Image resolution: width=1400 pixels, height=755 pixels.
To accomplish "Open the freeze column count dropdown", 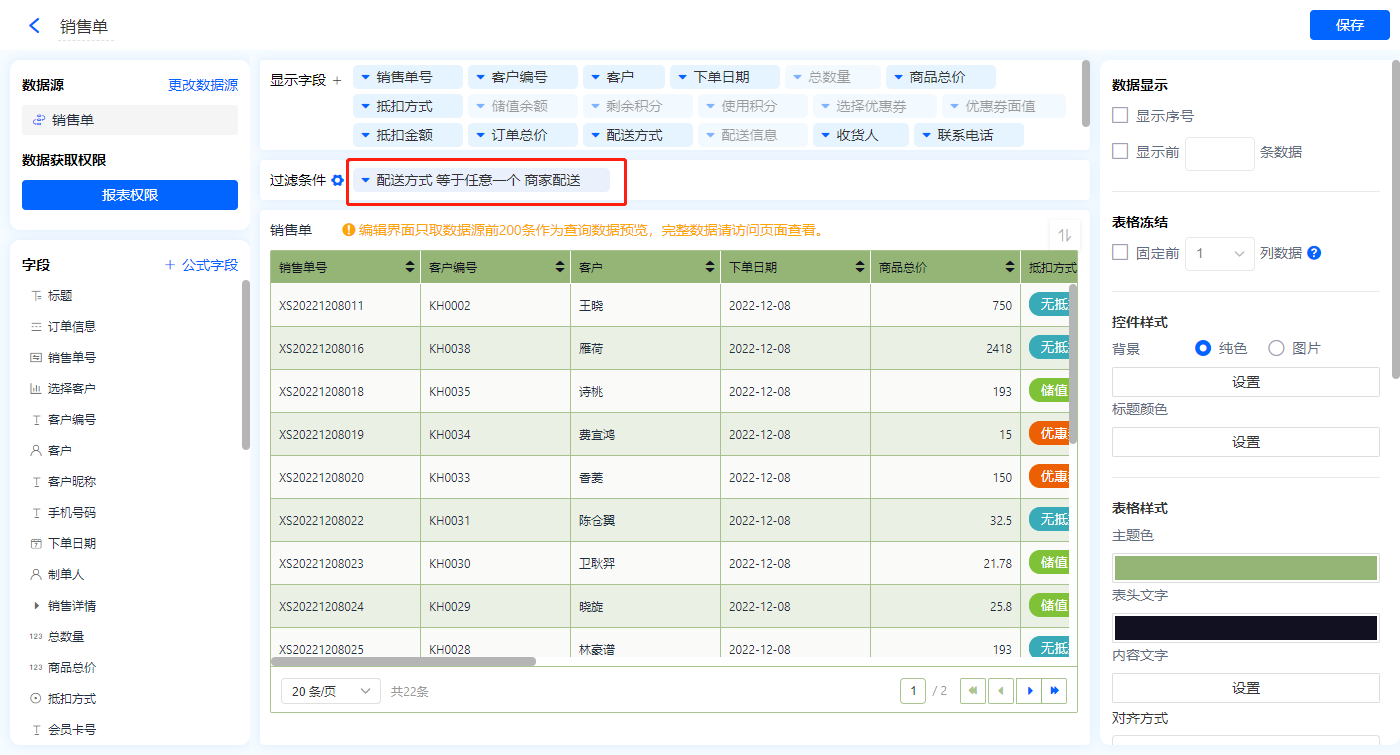I will tap(1219, 254).
